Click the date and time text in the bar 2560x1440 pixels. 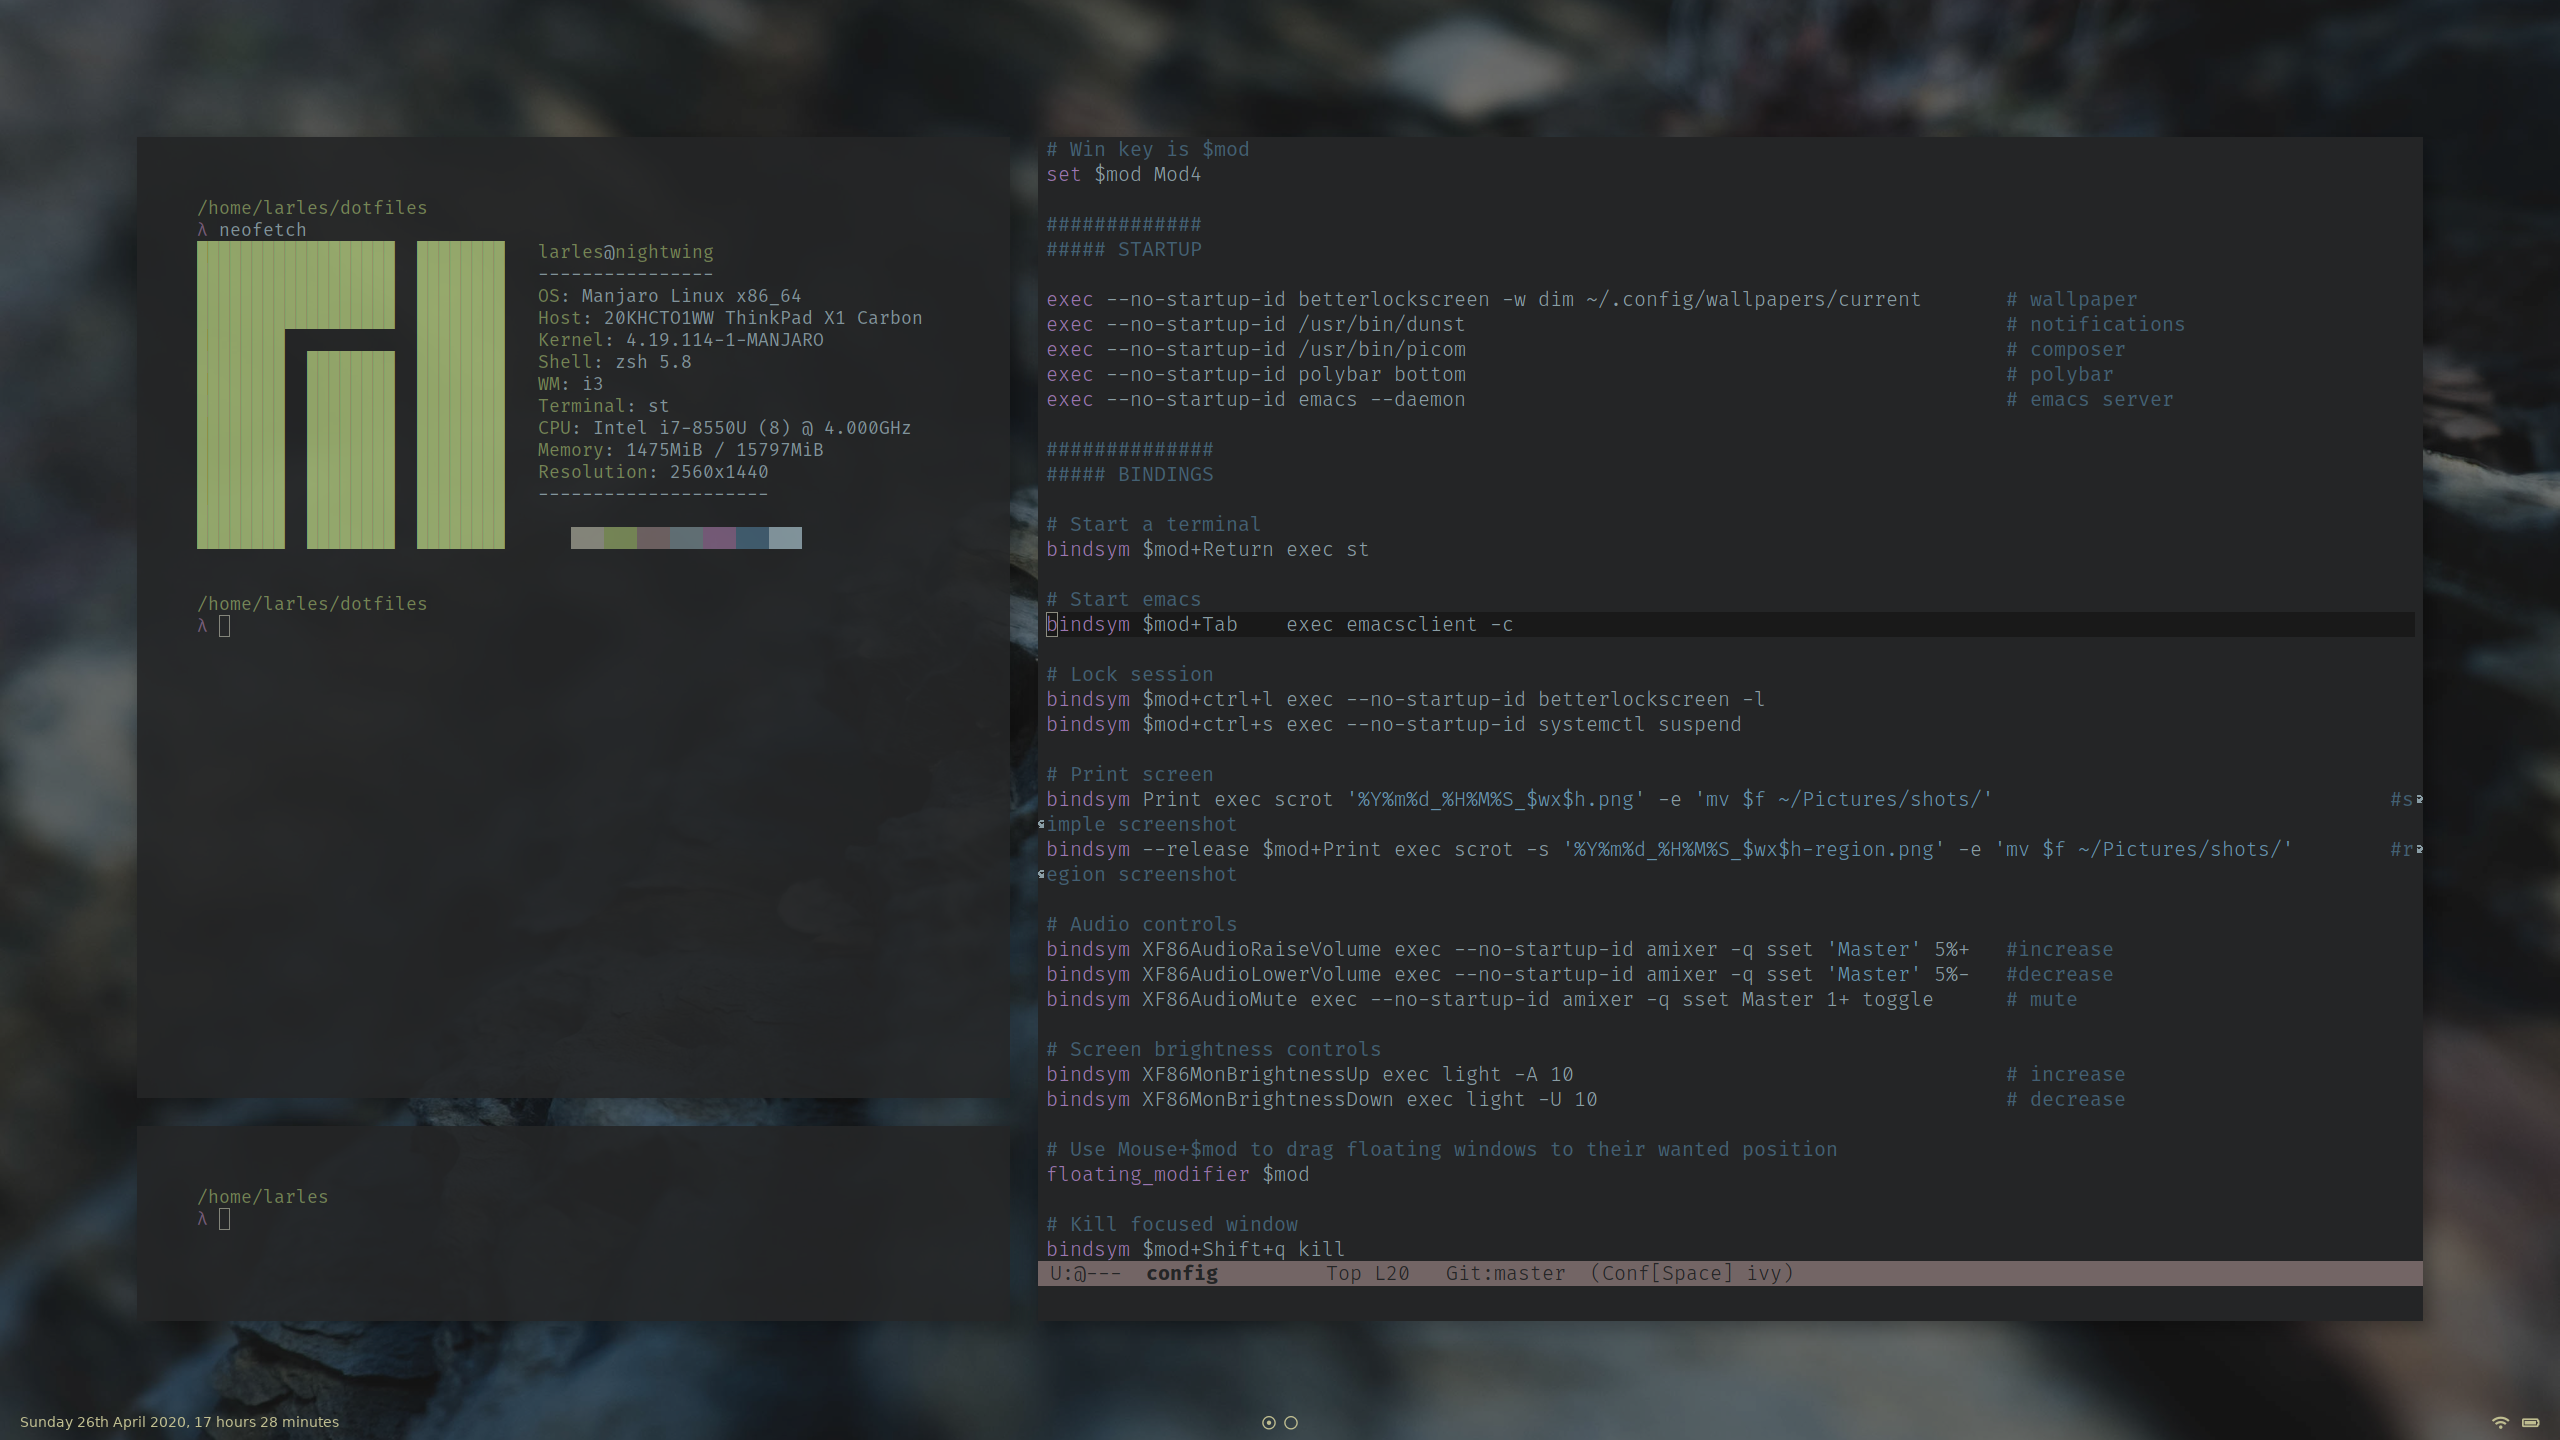pyautogui.click(x=179, y=1422)
